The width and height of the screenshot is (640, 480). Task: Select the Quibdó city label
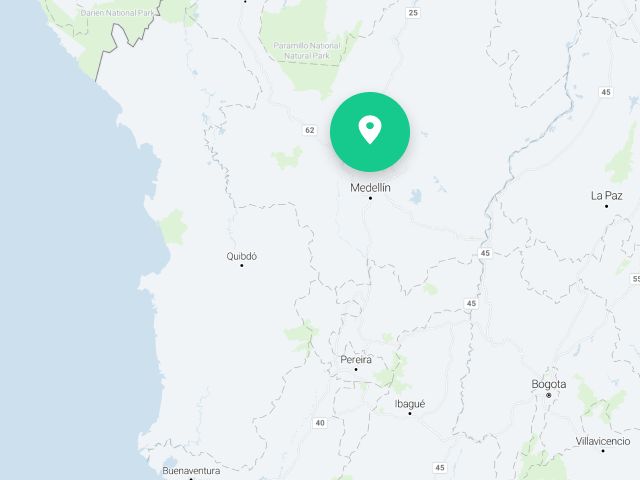click(242, 256)
